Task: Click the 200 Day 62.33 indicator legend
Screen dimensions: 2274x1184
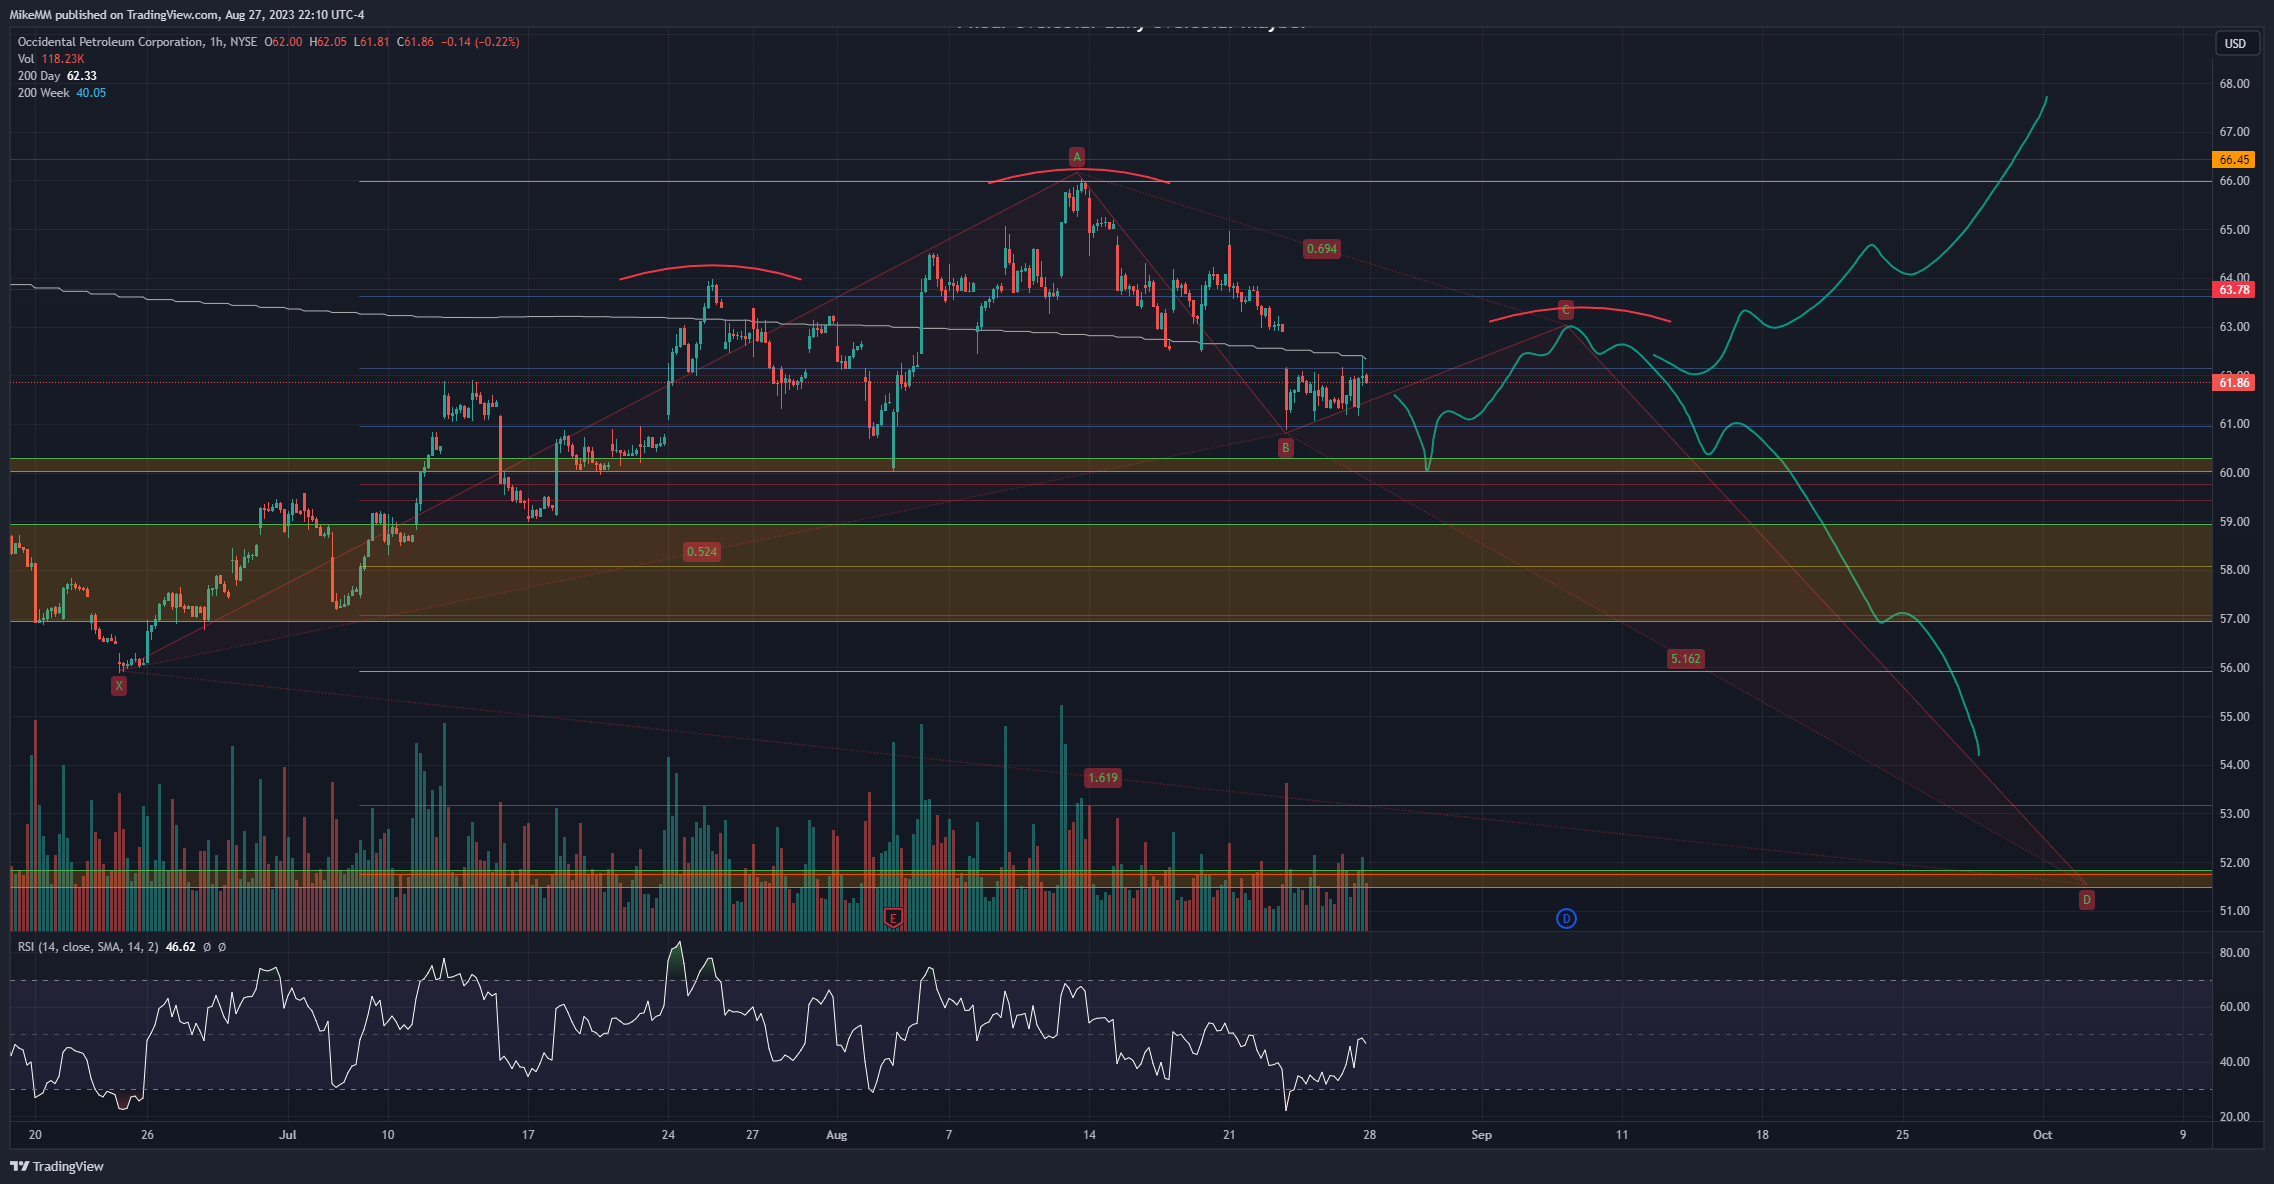Action: click(x=57, y=76)
